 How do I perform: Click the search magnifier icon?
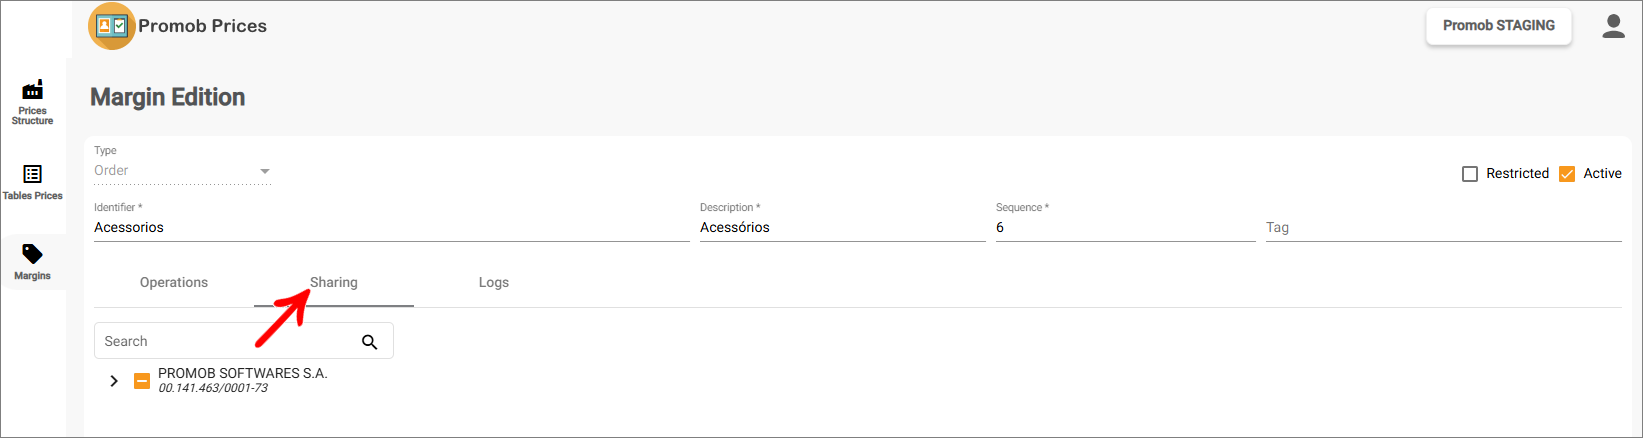point(369,342)
